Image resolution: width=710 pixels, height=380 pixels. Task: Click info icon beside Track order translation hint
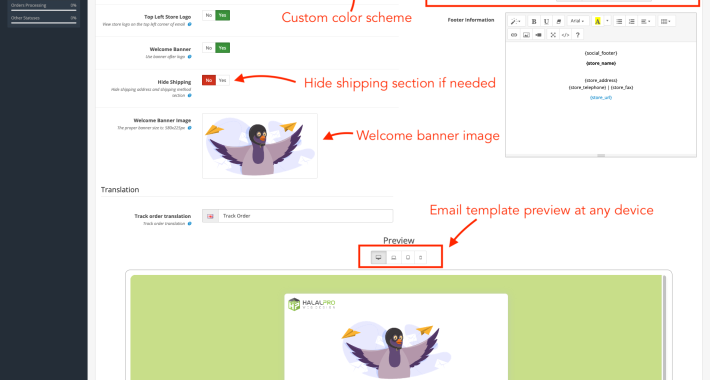190,224
